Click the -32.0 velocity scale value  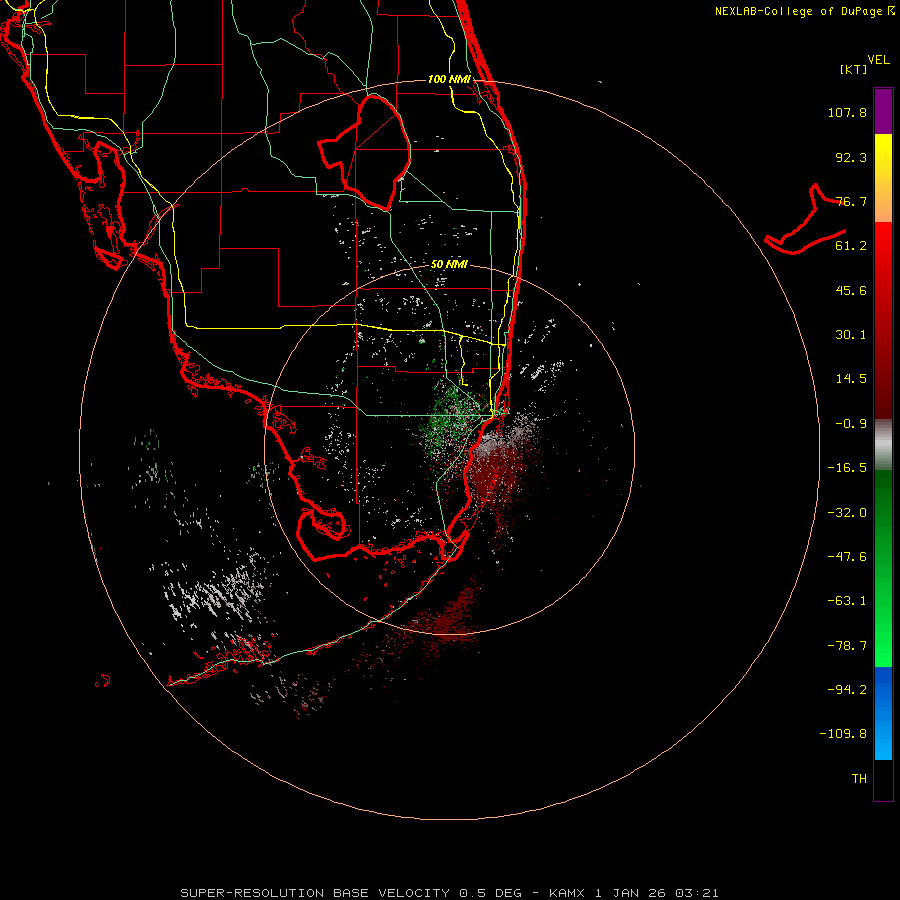point(847,513)
